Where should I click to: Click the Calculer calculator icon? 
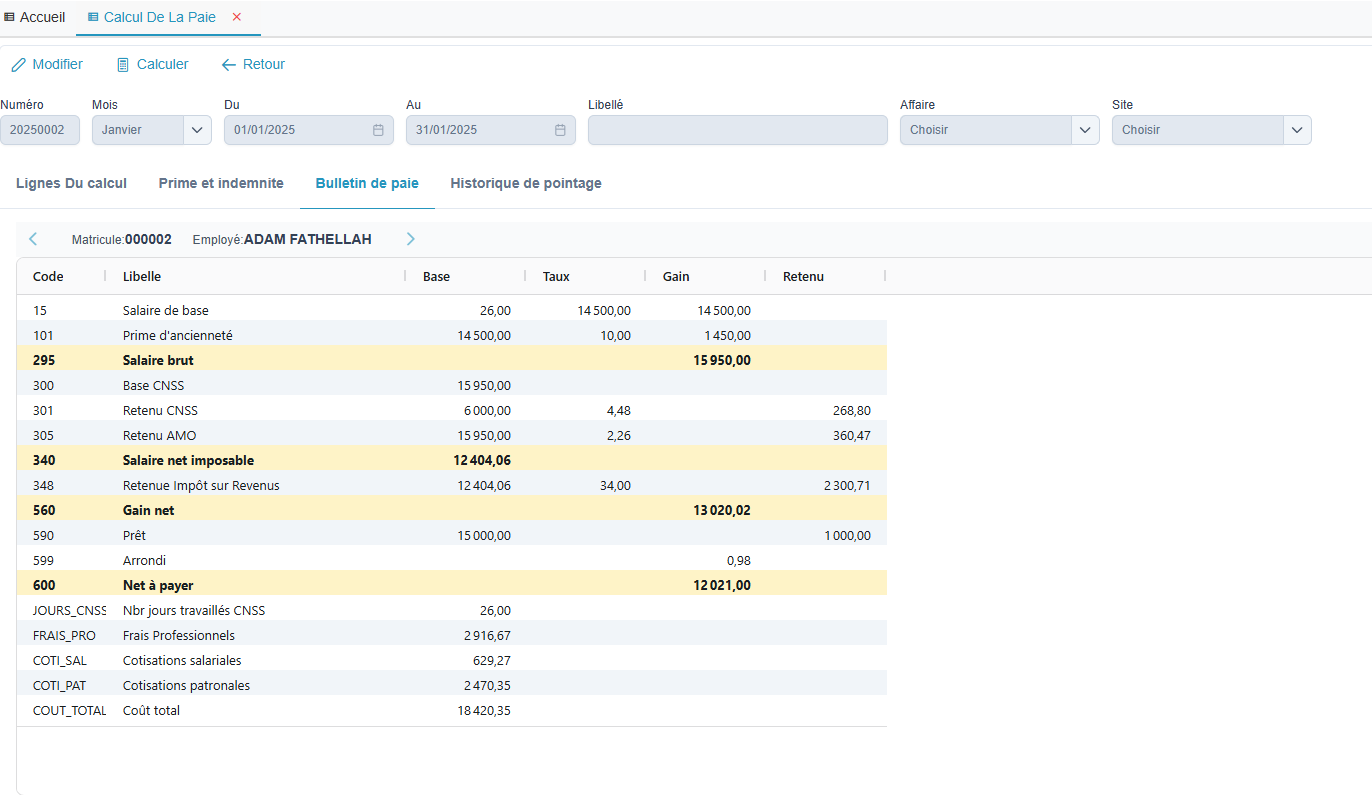pos(123,65)
